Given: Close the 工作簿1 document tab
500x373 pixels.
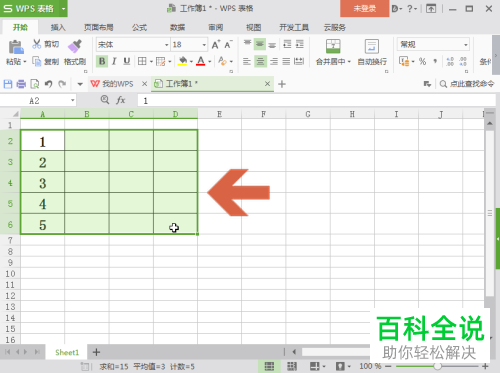Looking at the screenshot, I should point(267,84).
